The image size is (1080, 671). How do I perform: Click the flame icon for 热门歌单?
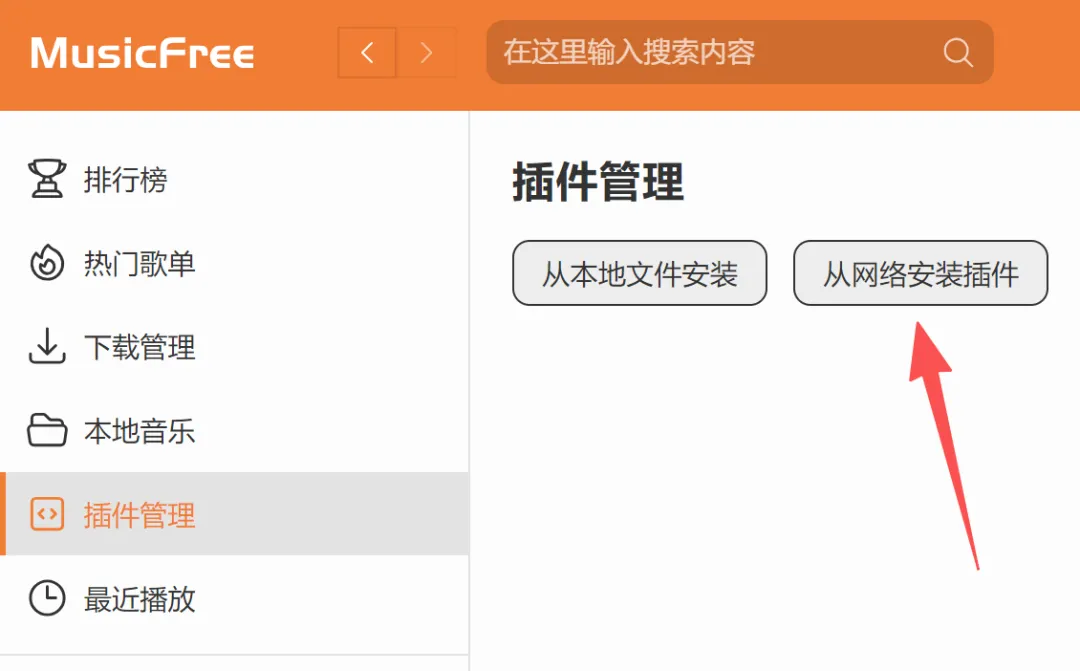coord(46,264)
